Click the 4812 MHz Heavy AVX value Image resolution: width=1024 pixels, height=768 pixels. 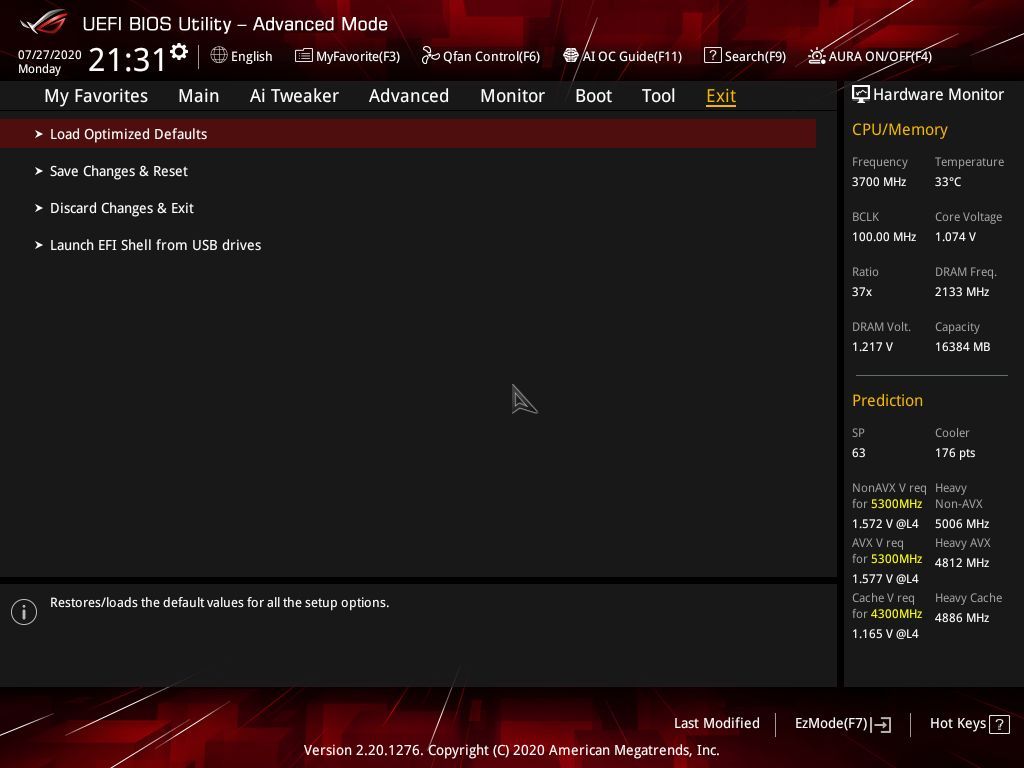click(x=961, y=563)
